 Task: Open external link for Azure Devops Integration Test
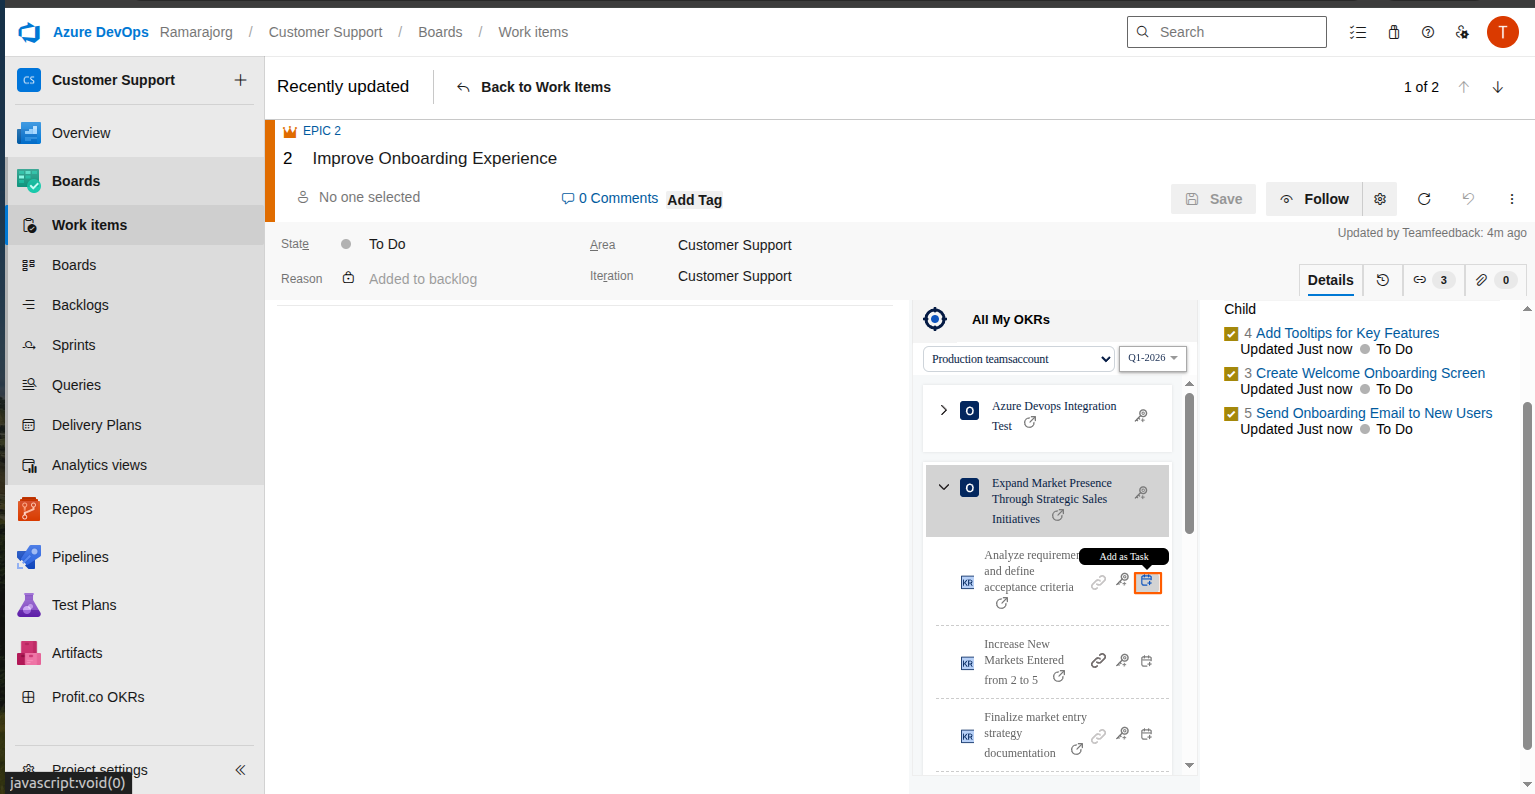click(x=1030, y=423)
